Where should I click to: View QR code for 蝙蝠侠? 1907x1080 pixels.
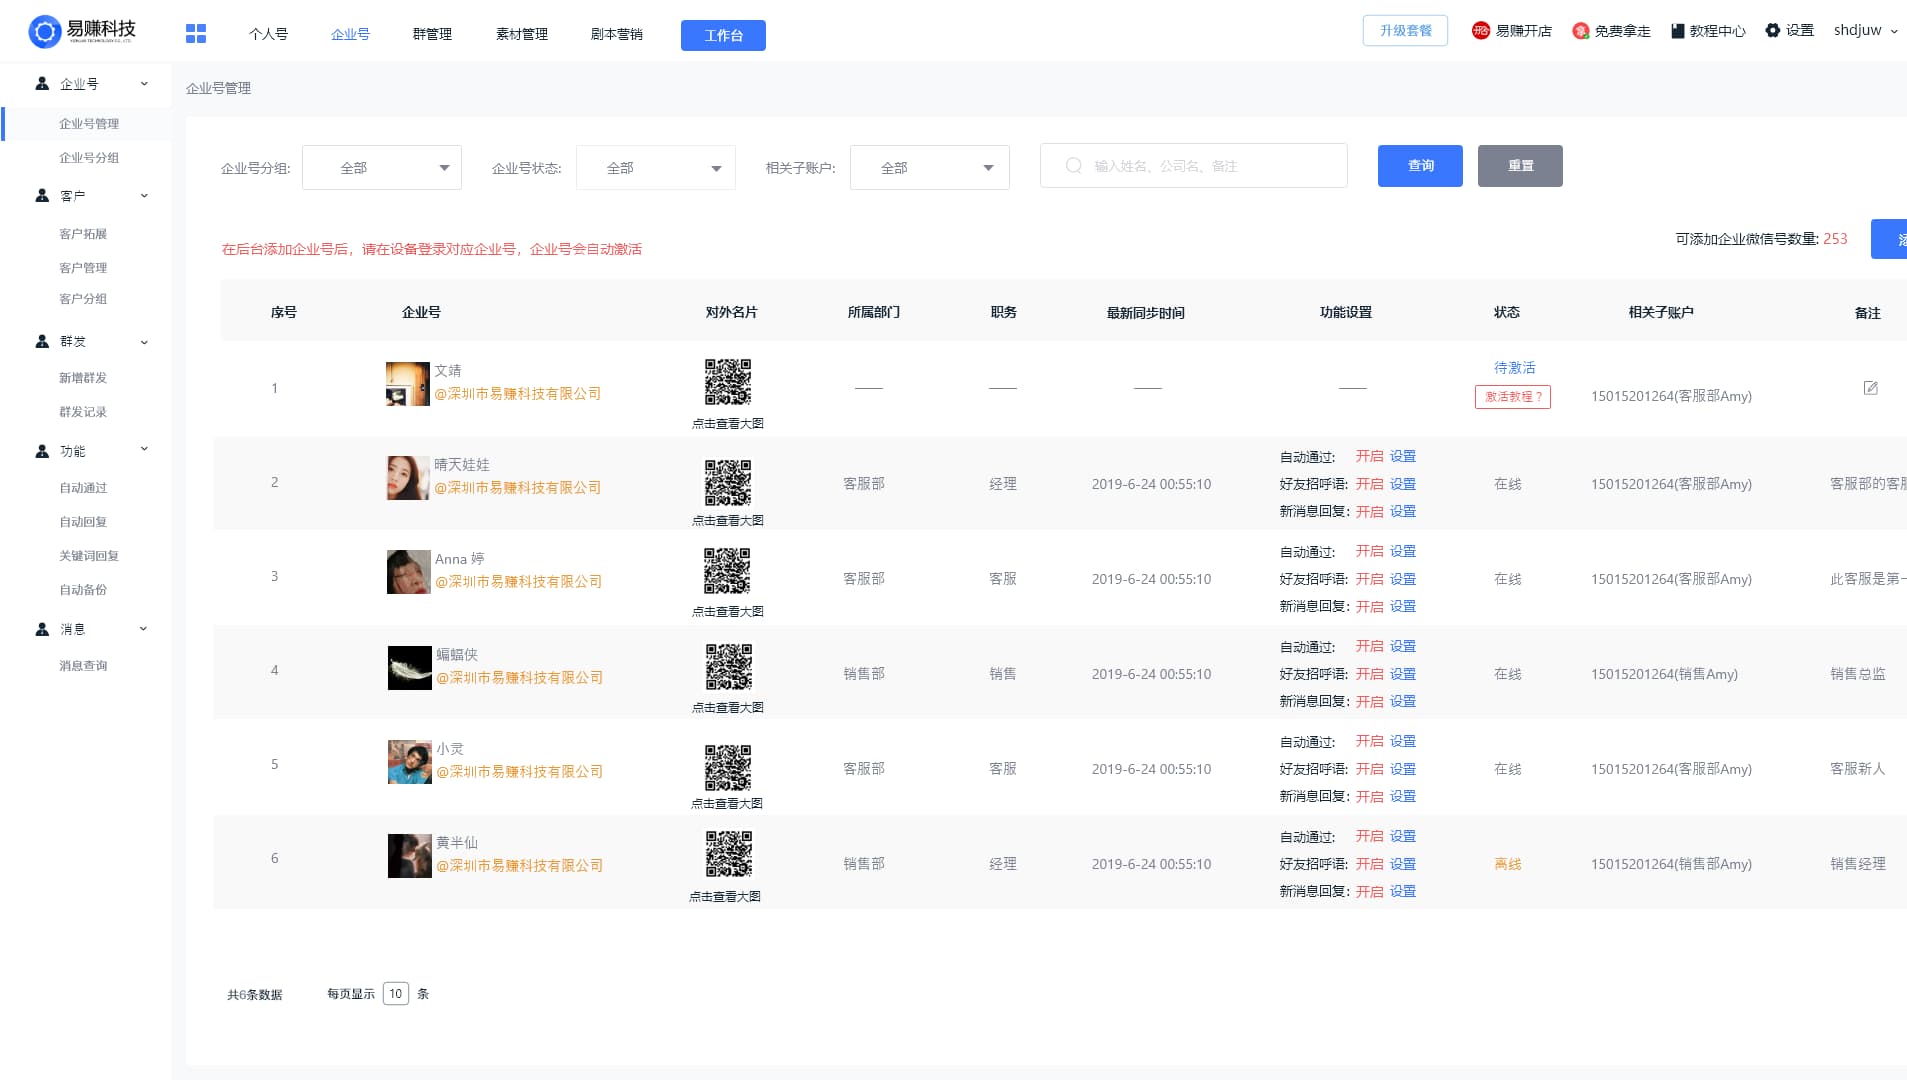(x=729, y=667)
